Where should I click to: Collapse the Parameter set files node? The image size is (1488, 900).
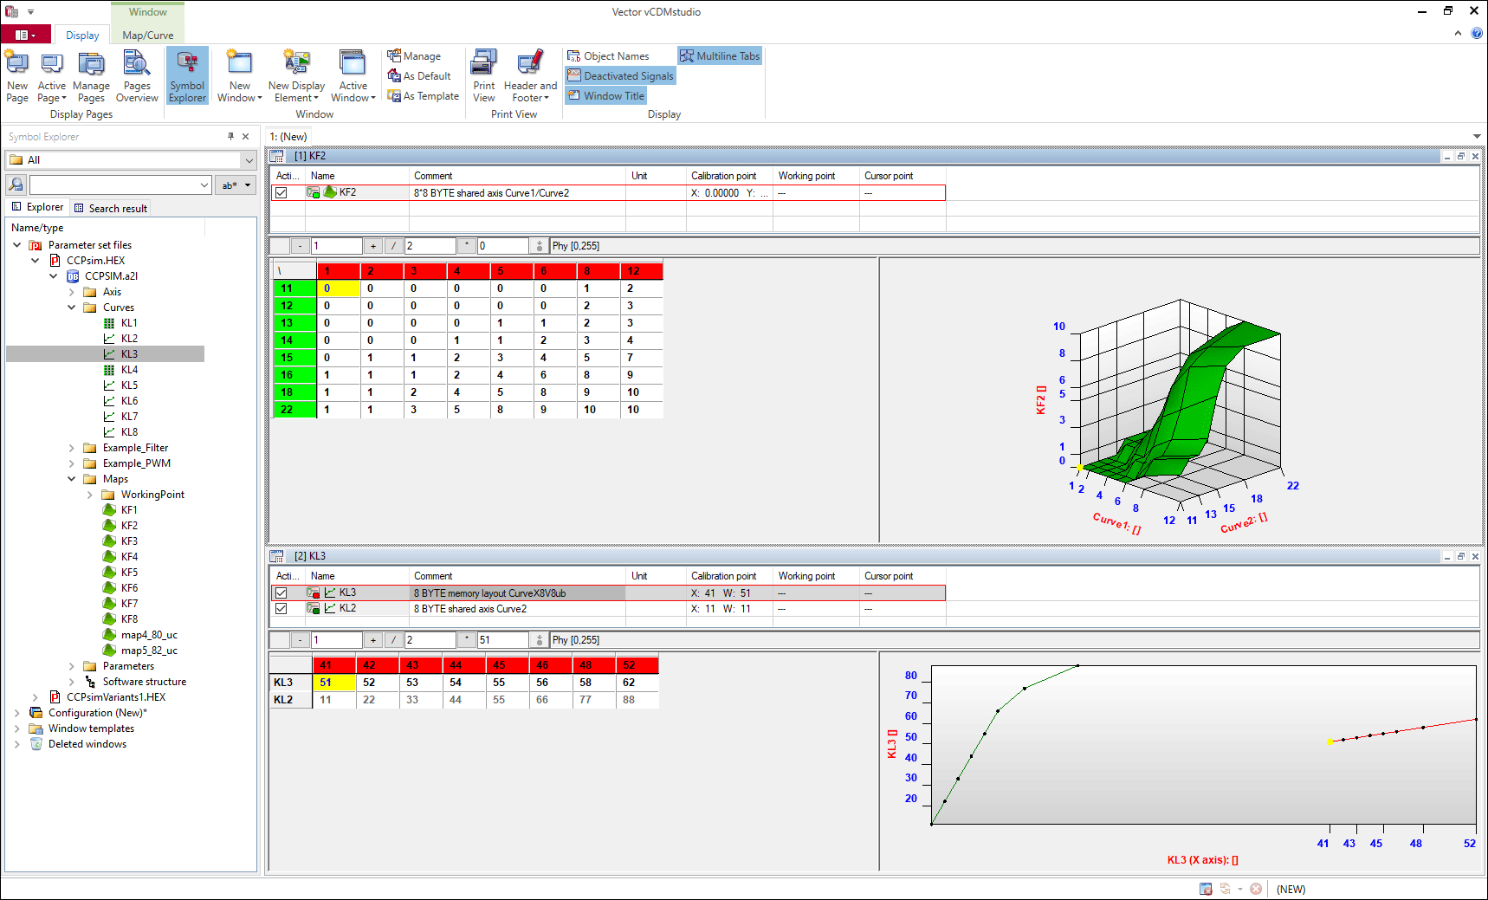[x=17, y=245]
